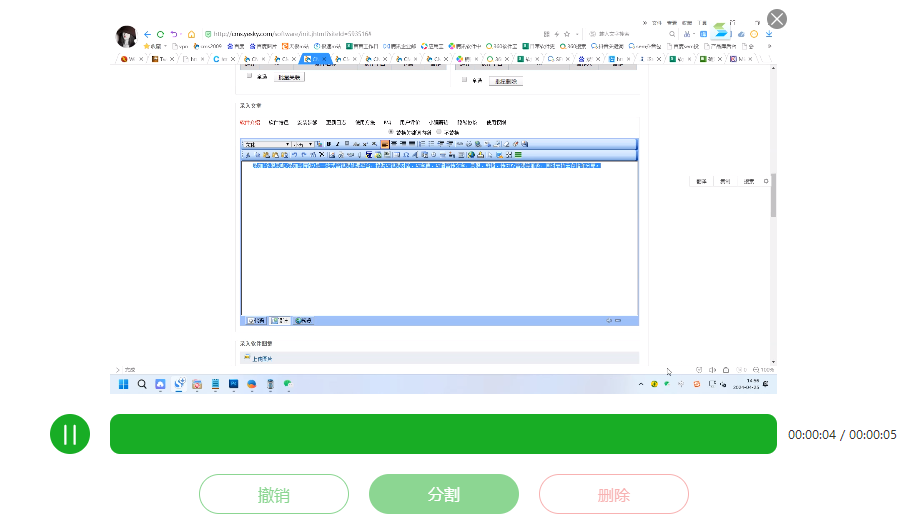Click the browser refresh icon
Screen dimensions: 912x523
click(x=161, y=34)
